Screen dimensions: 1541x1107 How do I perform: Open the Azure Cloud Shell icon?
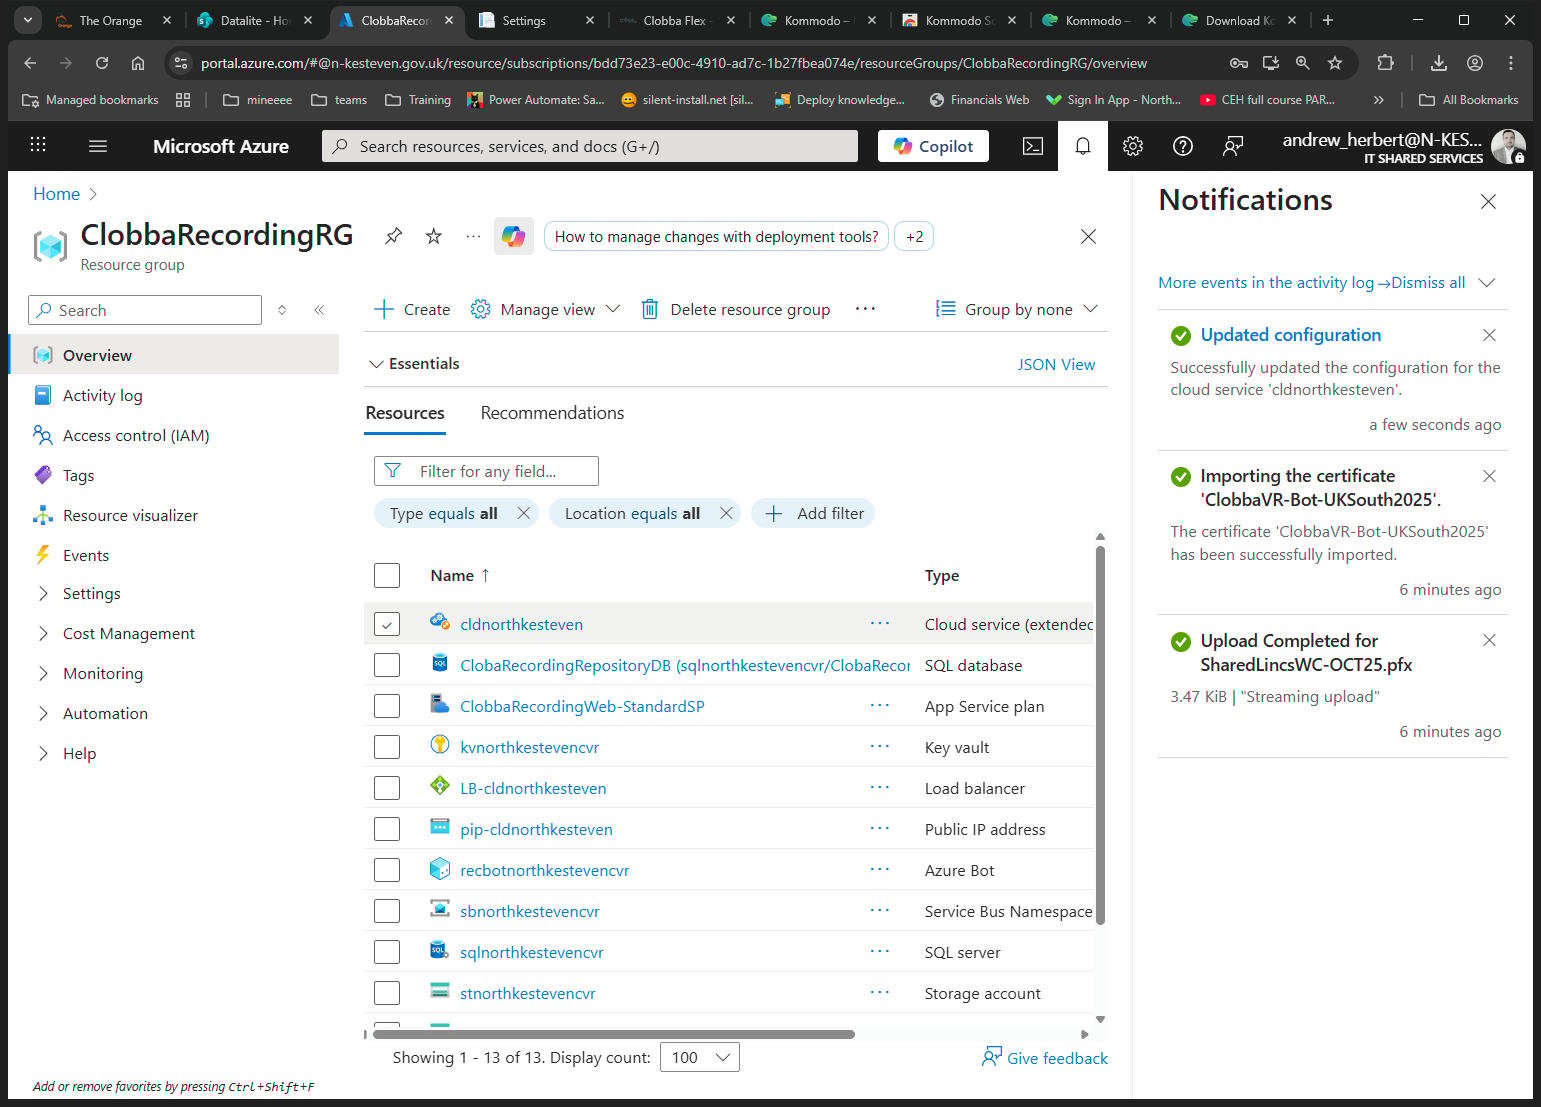click(1033, 146)
